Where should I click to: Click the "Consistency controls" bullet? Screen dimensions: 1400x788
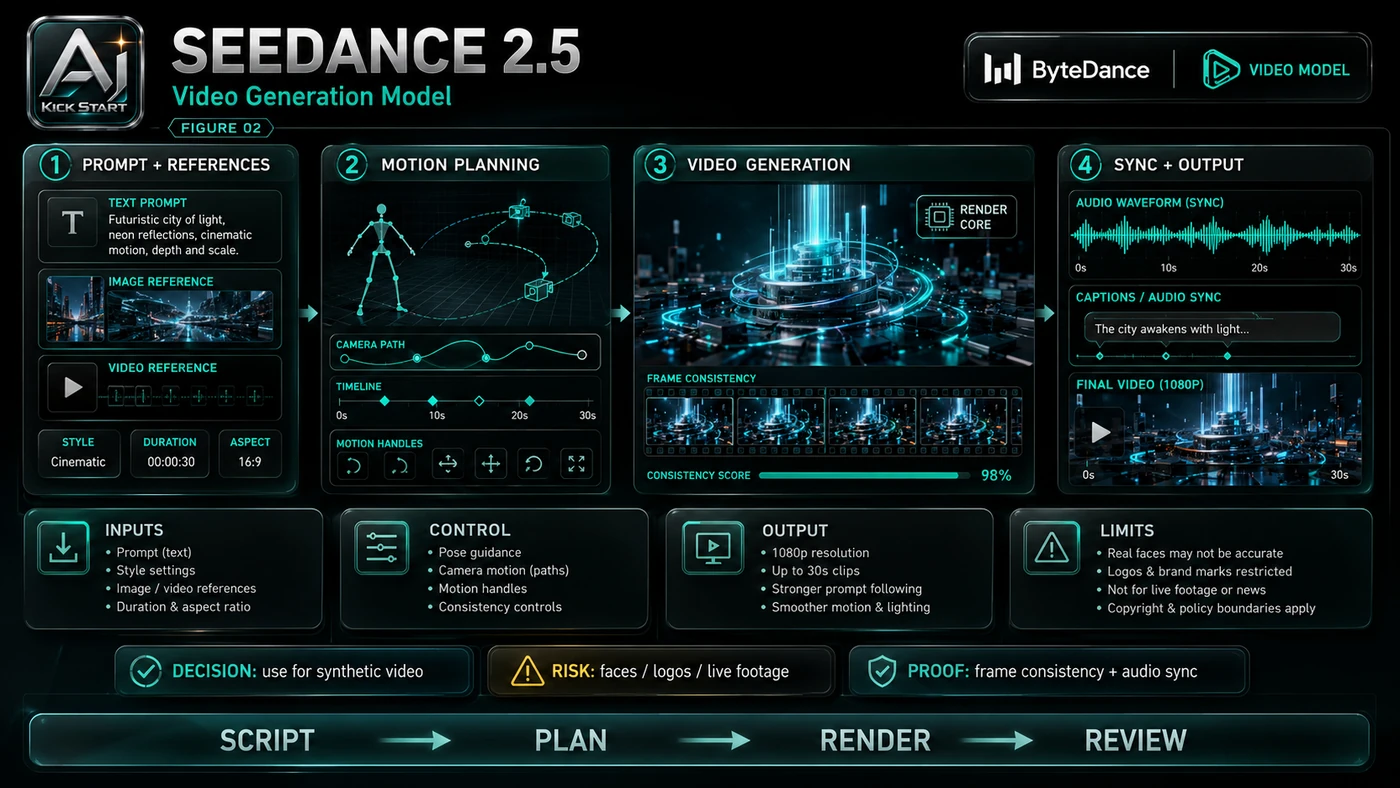point(500,607)
